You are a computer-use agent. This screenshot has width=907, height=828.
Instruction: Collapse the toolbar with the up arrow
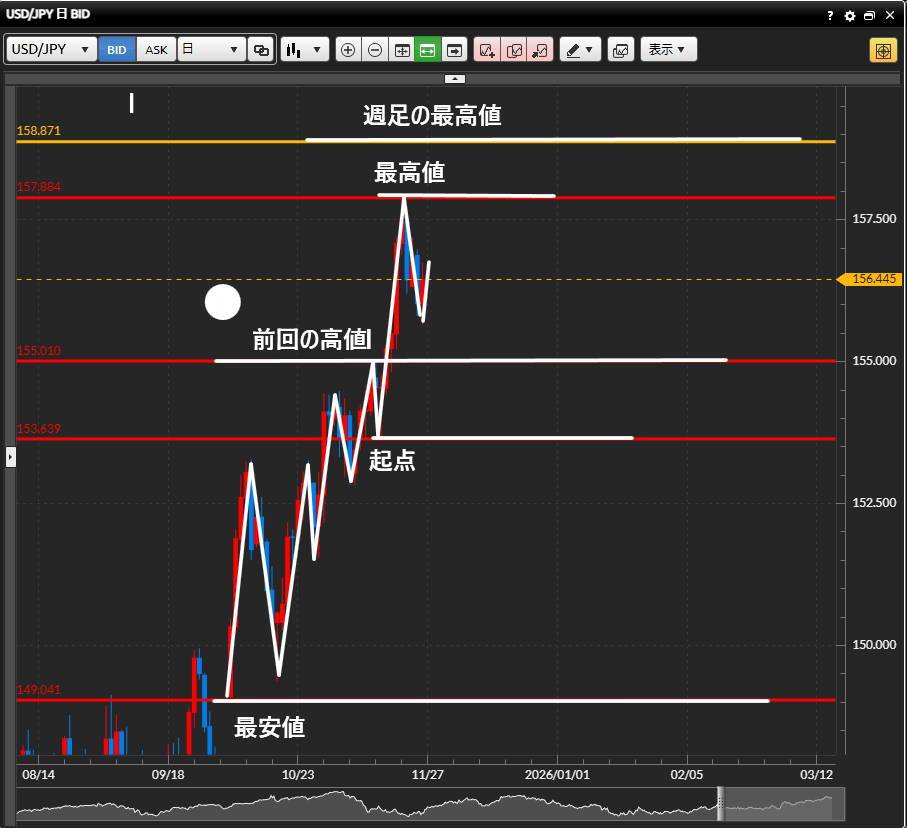click(x=454, y=77)
